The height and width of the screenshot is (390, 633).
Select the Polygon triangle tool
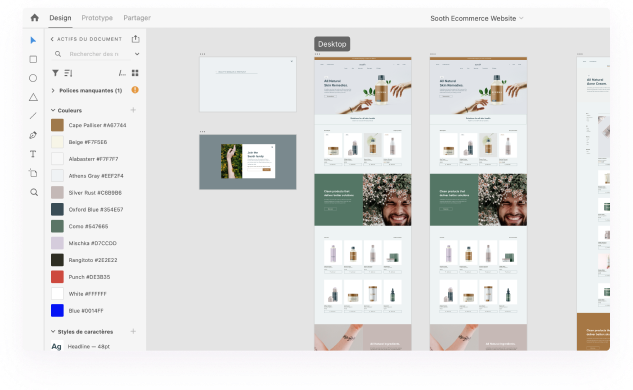tap(33, 97)
